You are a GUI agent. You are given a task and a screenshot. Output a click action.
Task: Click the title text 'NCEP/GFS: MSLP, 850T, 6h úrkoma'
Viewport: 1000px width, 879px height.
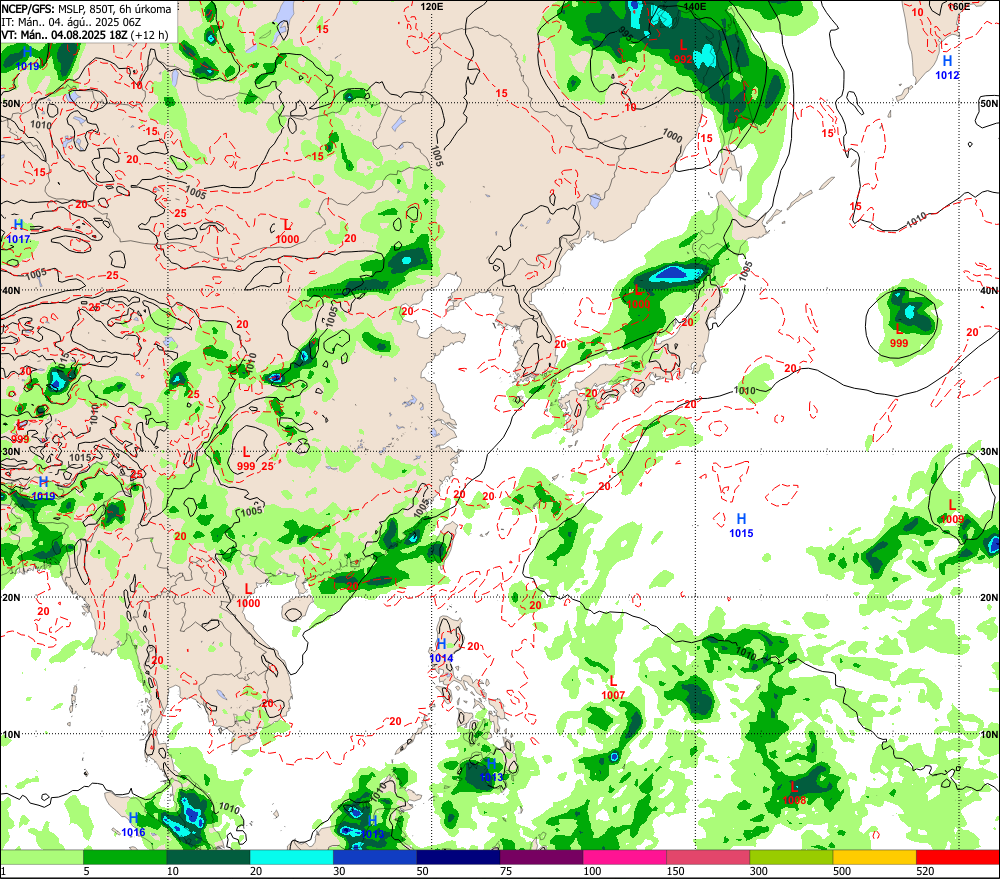point(86,9)
